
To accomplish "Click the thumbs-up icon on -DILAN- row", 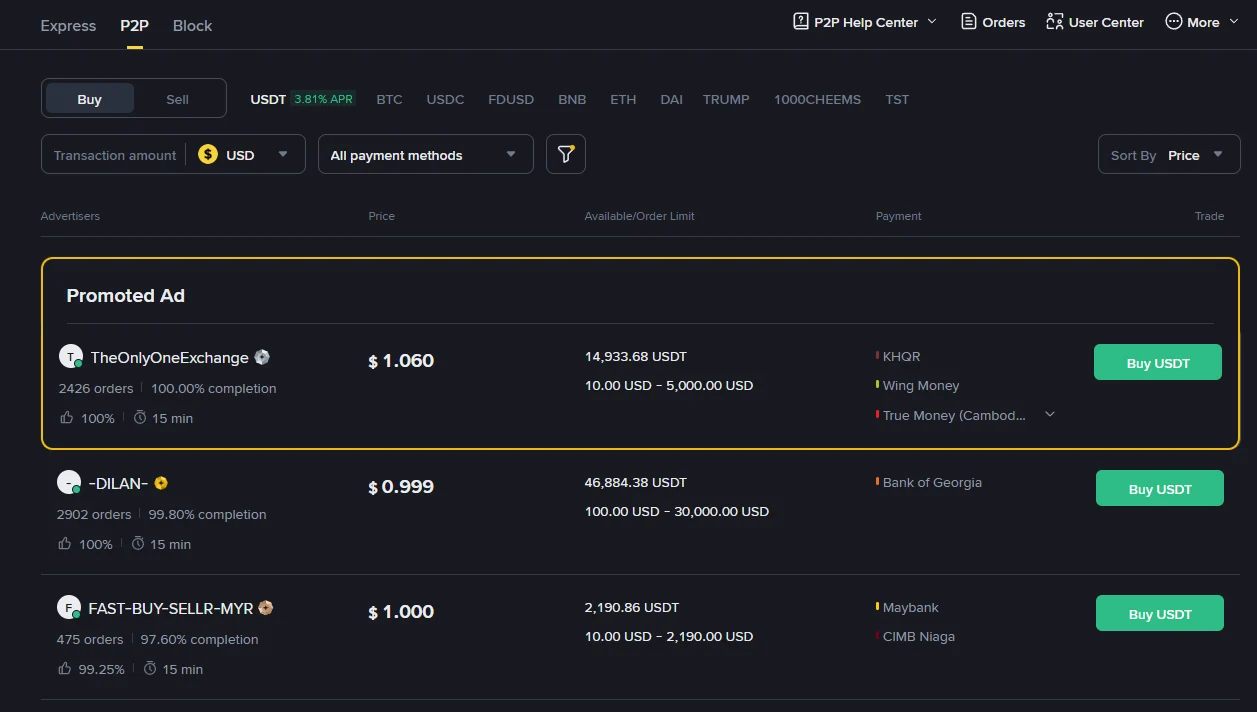I will coord(65,543).
